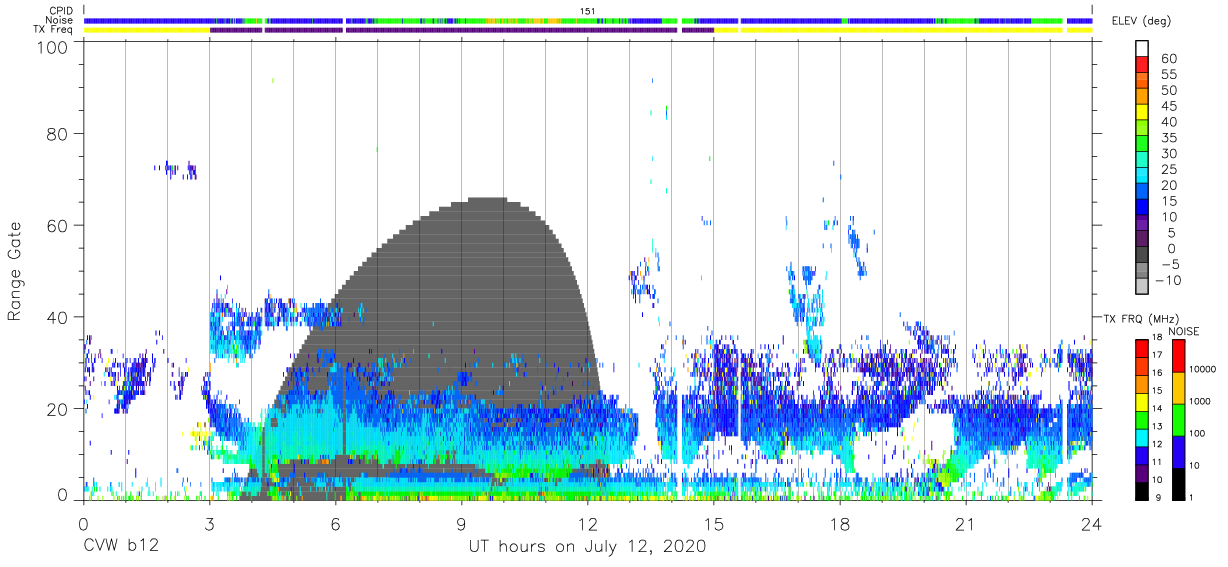Click the 9 tick on UT hours axis
Image resolution: width=1228 pixels, height=567 pixels.
[x=461, y=523]
